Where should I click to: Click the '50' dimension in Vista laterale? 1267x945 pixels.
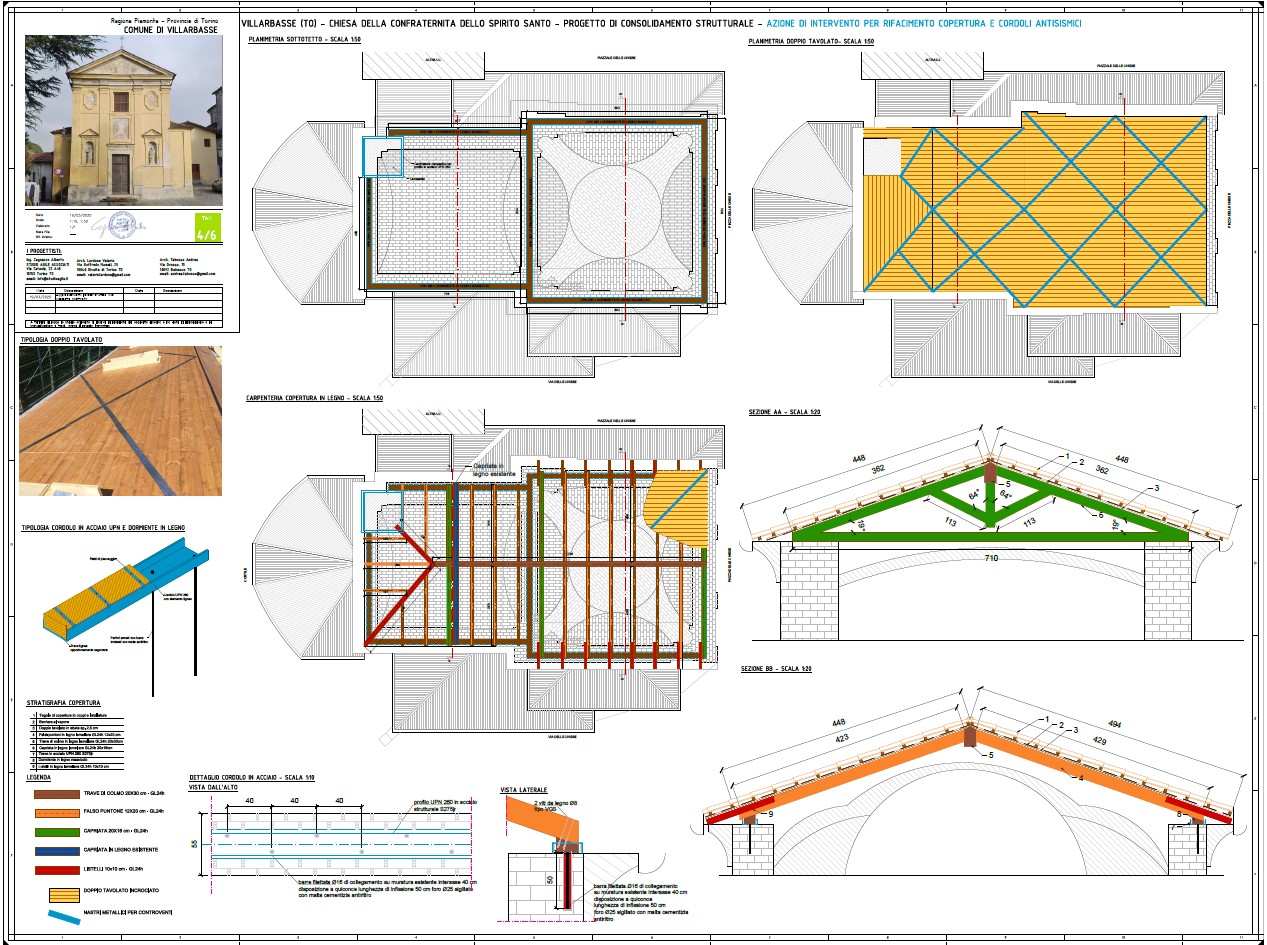coord(548,880)
